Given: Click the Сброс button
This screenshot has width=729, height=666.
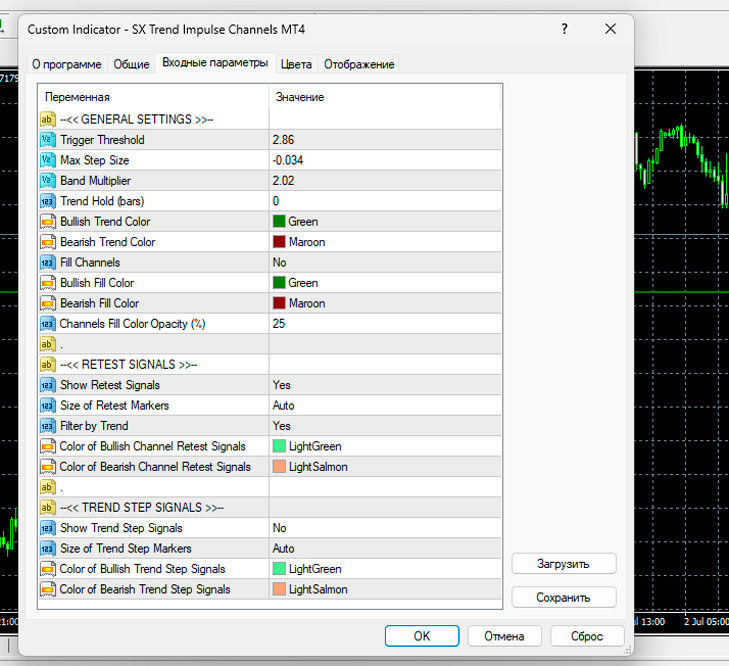Looking at the screenshot, I should coord(586,636).
